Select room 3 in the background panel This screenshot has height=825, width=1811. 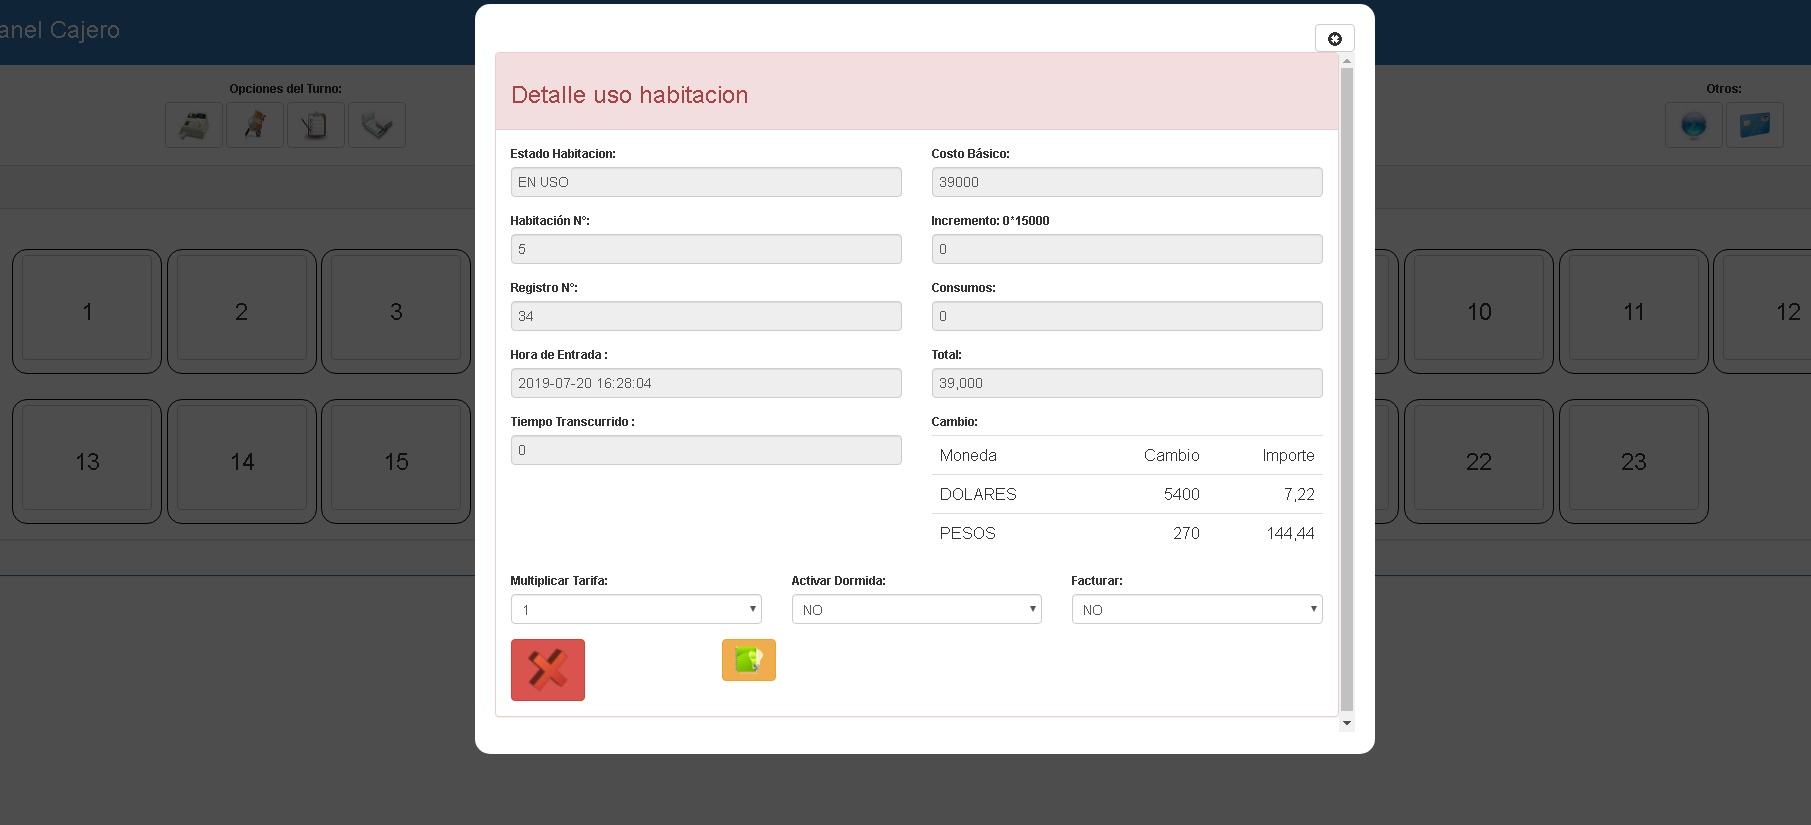click(x=396, y=311)
